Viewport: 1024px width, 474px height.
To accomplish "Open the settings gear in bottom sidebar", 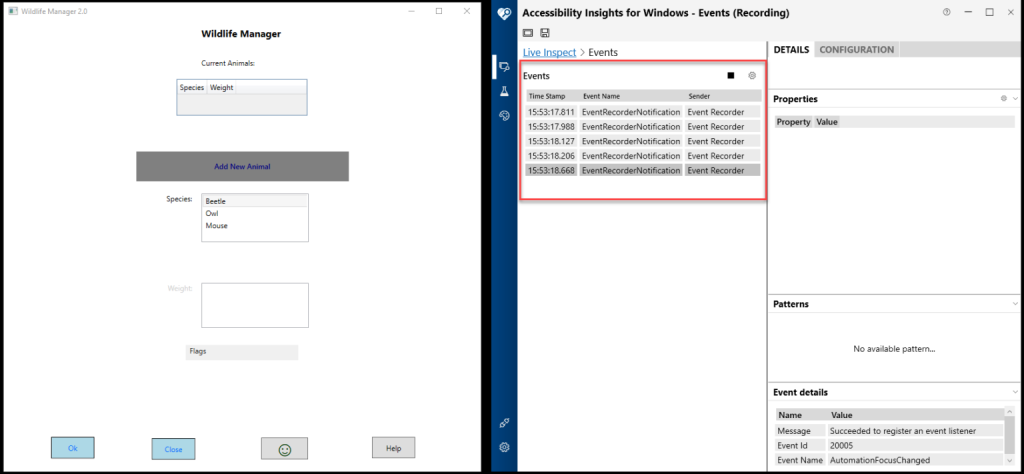I will [505, 447].
